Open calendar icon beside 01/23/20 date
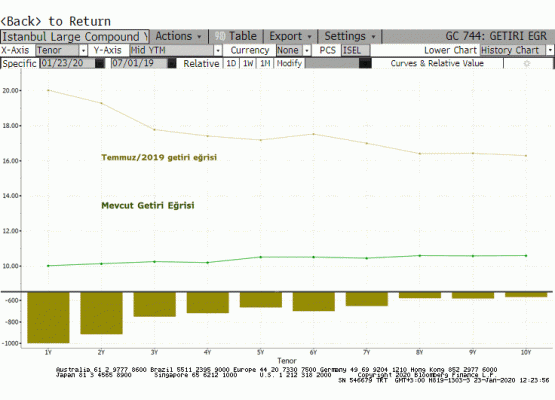The image size is (555, 400). pyautogui.click(x=100, y=63)
